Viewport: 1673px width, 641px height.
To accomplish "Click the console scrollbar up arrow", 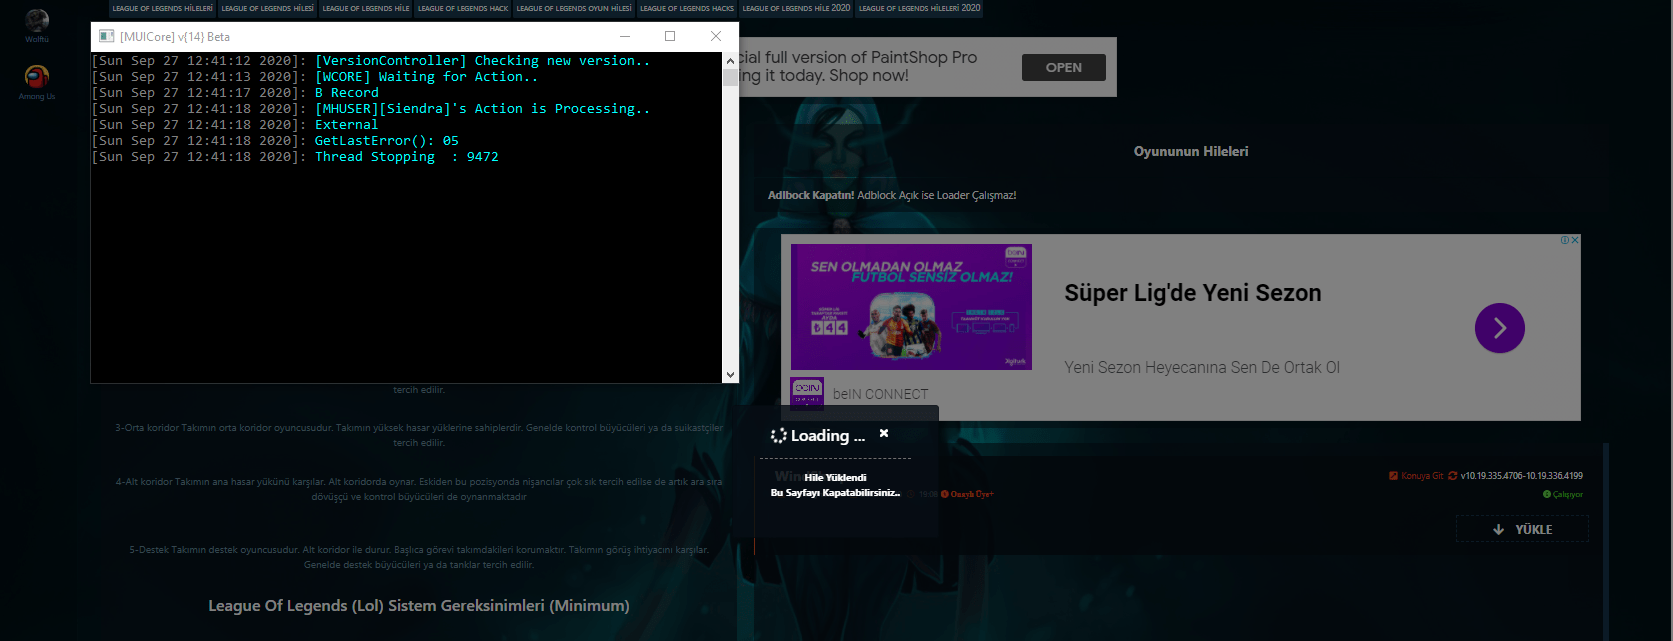I will pyautogui.click(x=730, y=61).
